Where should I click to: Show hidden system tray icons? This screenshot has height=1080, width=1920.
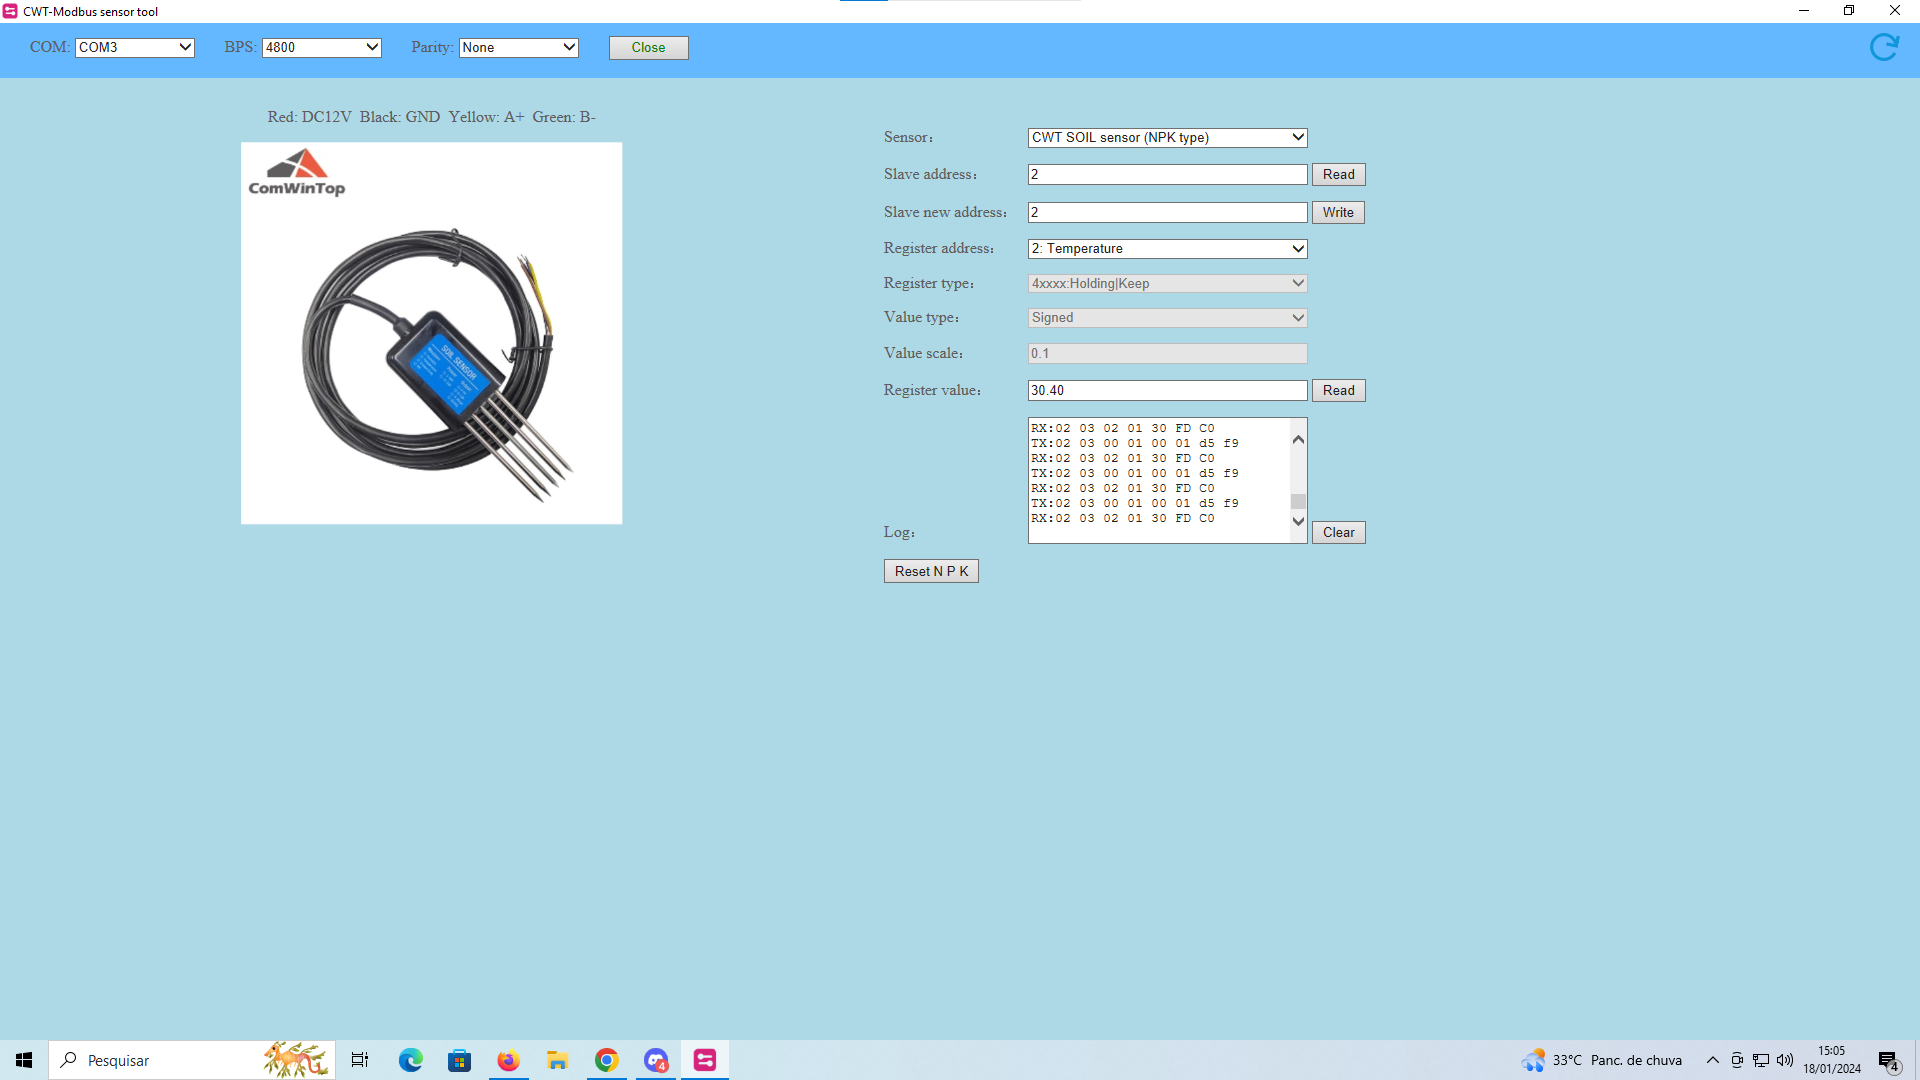click(1712, 1060)
